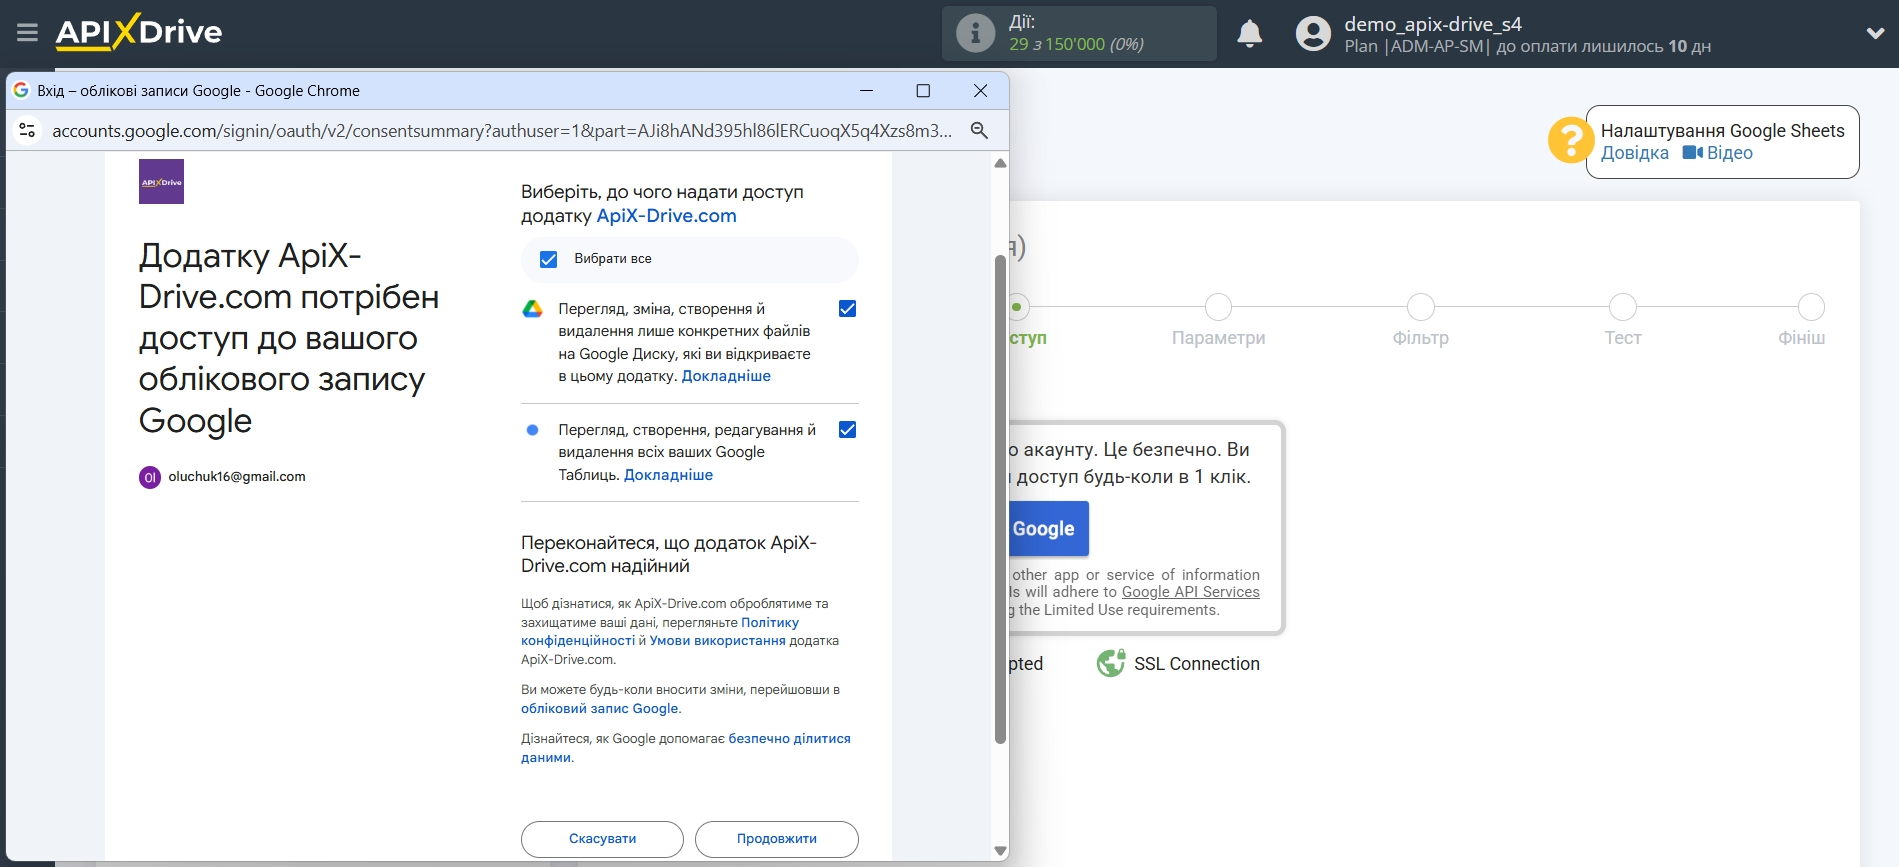Screen dimensions: 1899x867
Task: Click the 29 з 150'000 actions counter
Action: pyautogui.click(x=1076, y=44)
